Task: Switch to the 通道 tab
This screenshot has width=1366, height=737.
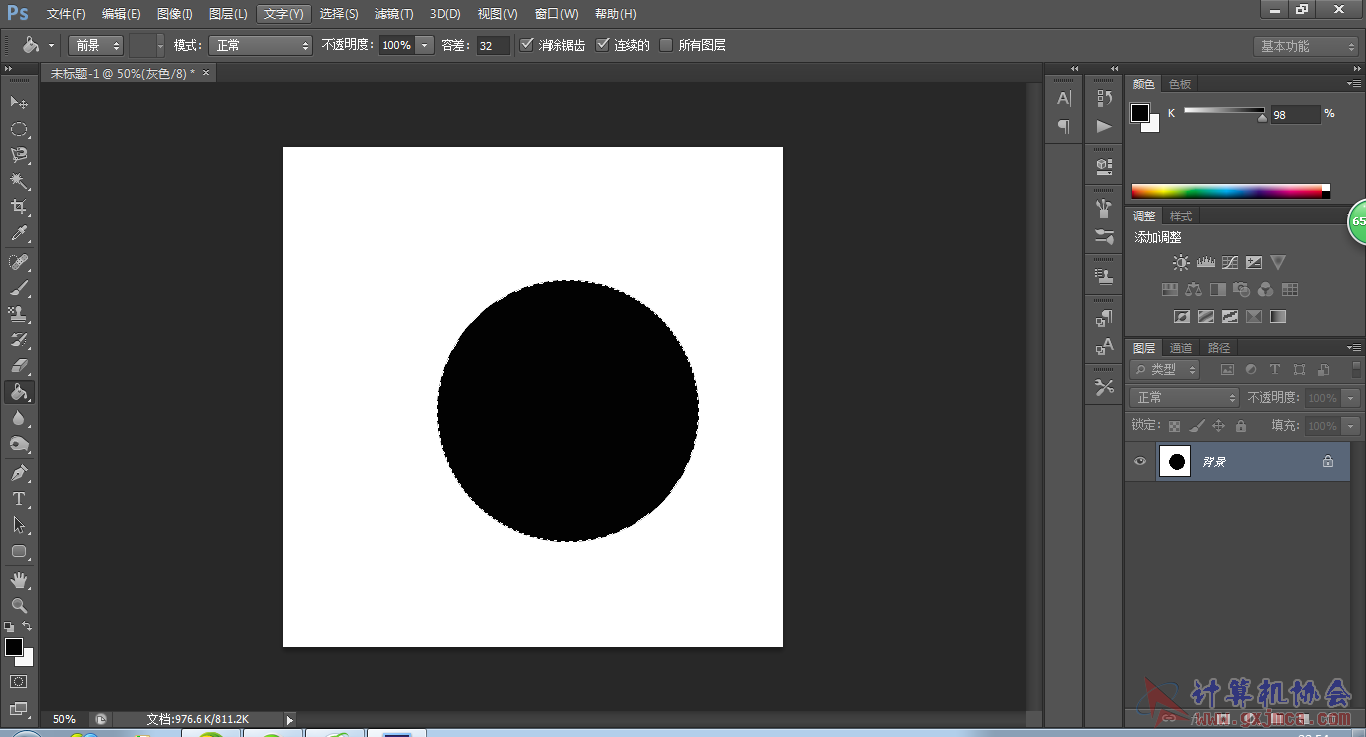Action: (x=1181, y=348)
